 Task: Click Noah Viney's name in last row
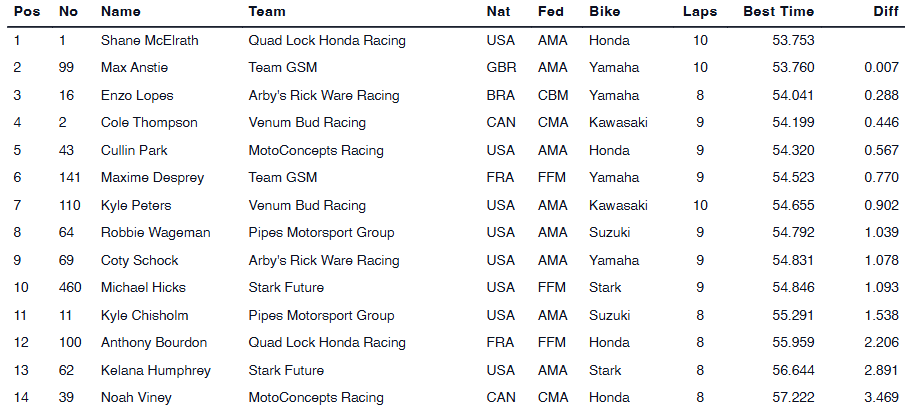click(x=133, y=398)
